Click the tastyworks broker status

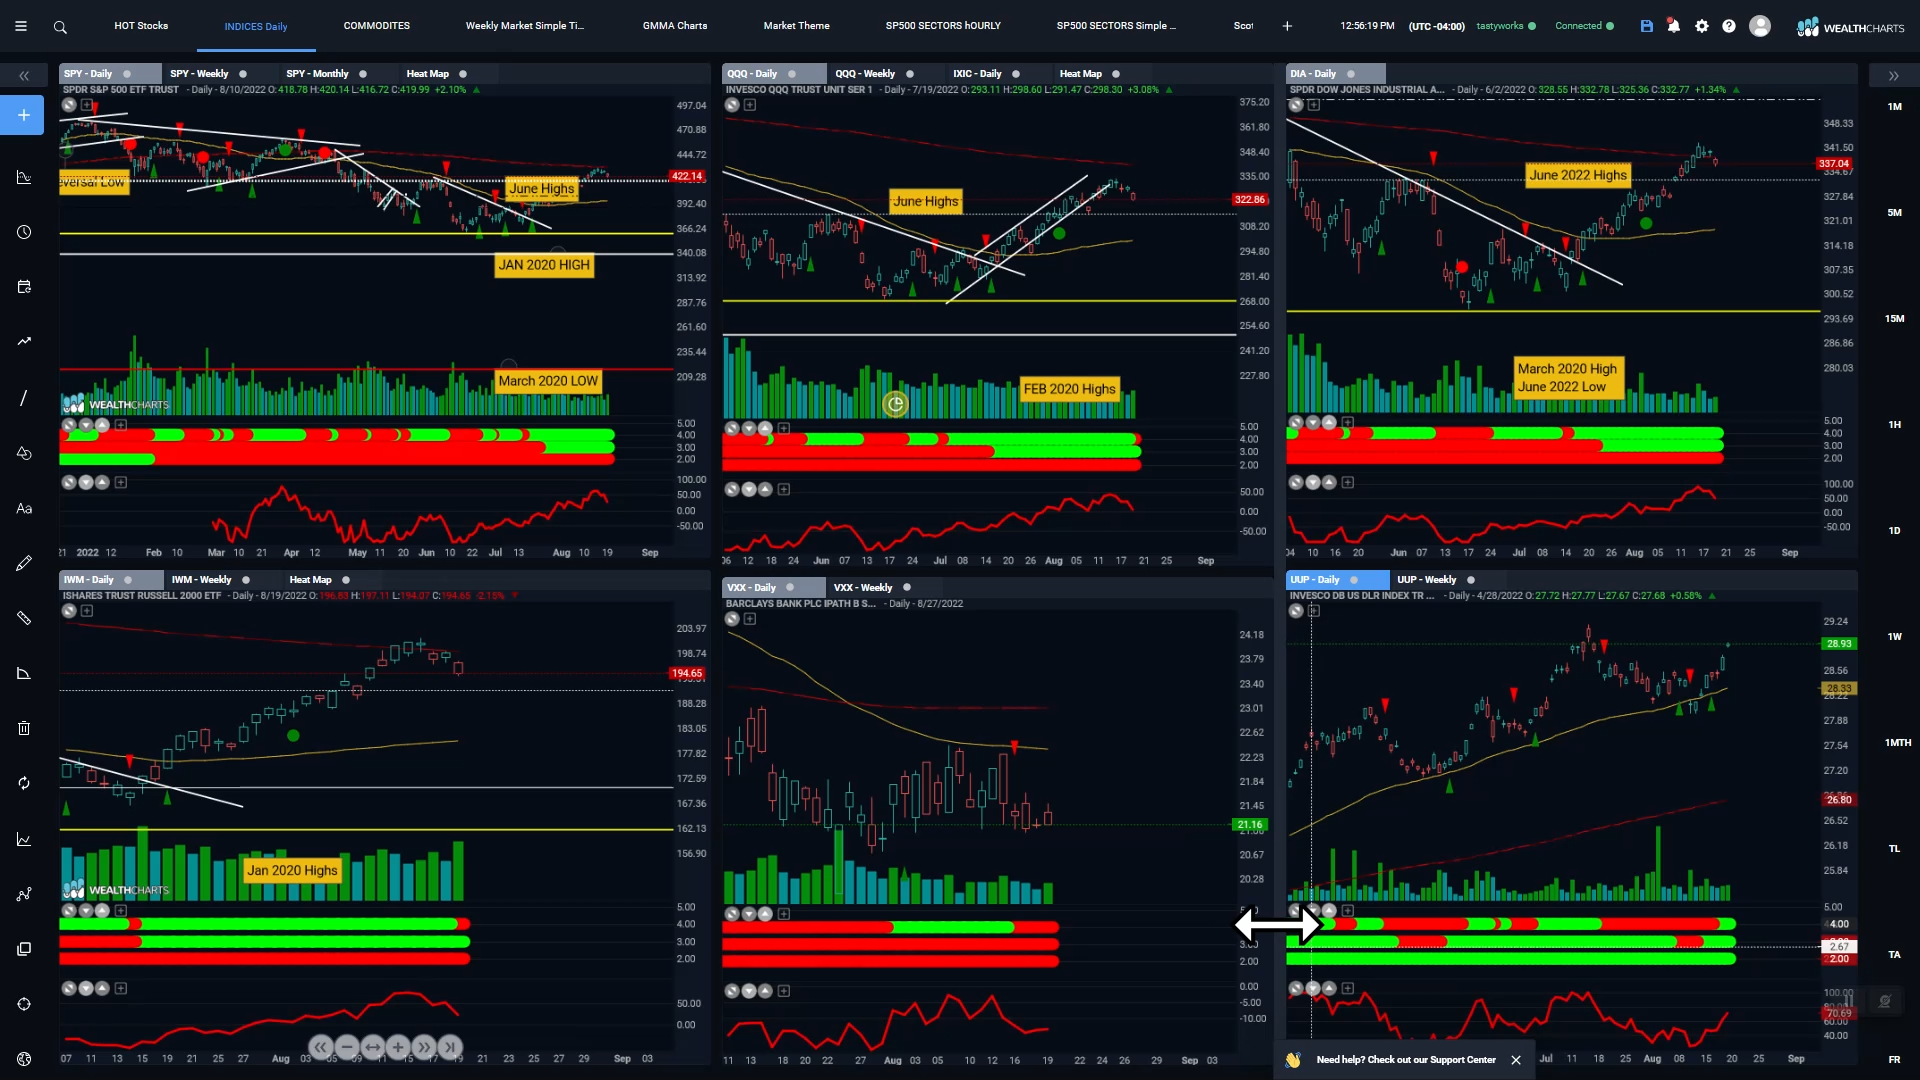point(1505,26)
